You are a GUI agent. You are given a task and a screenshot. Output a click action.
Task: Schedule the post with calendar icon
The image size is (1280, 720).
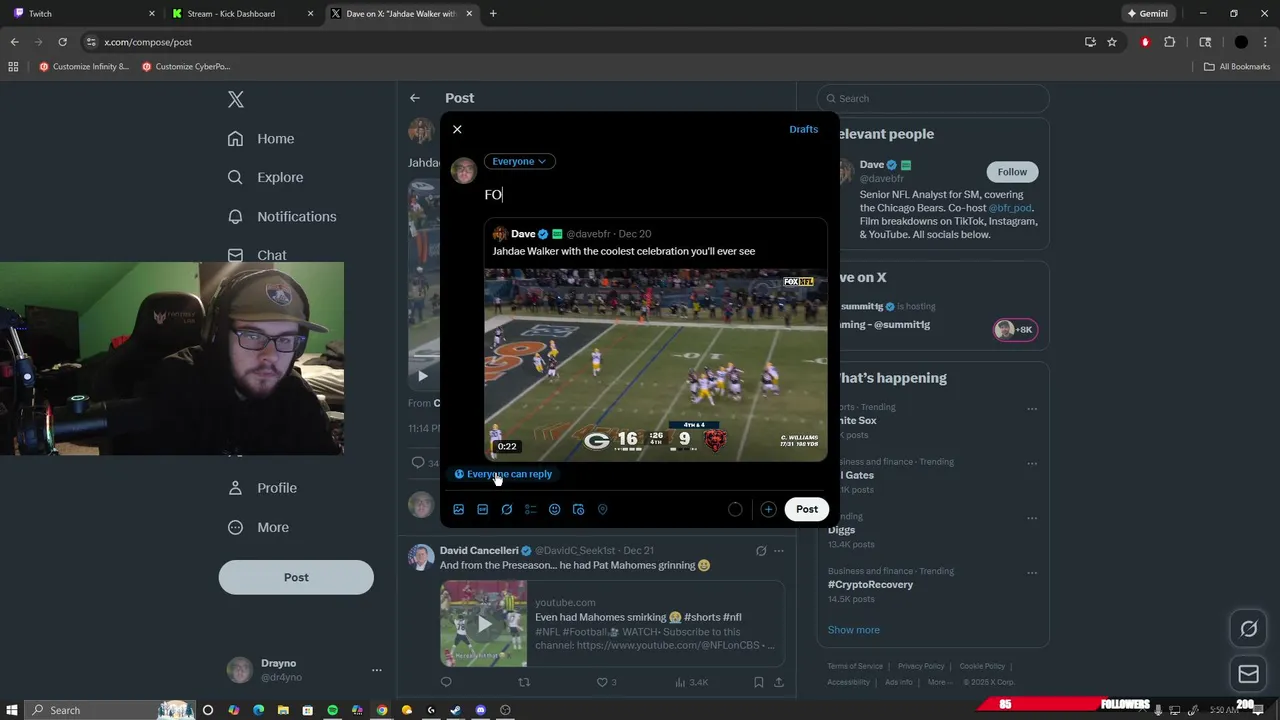coord(579,509)
